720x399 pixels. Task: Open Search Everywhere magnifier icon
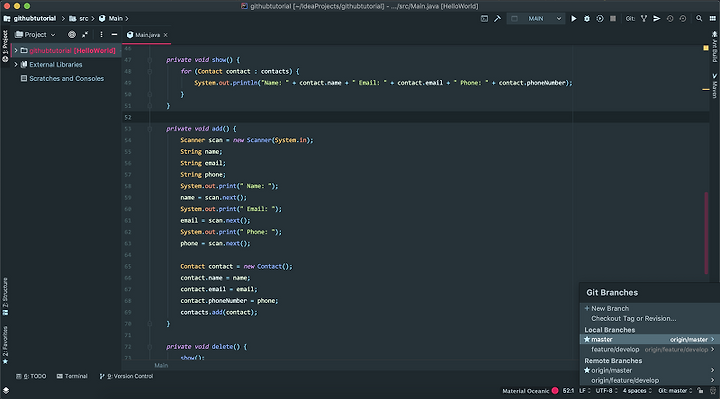pyautogui.click(x=699, y=19)
